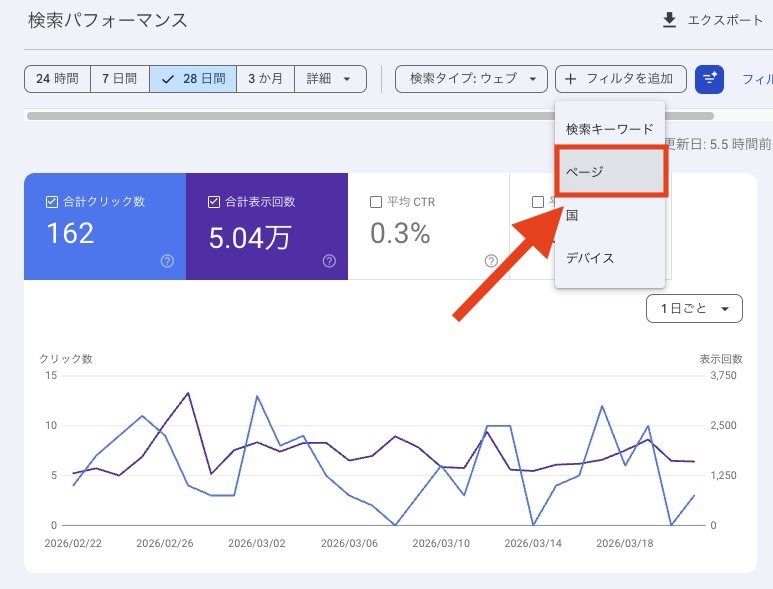This screenshot has height=589, width=773.
Task: Open 検索タイプ: ウェブ dropdown
Action: coord(471,79)
